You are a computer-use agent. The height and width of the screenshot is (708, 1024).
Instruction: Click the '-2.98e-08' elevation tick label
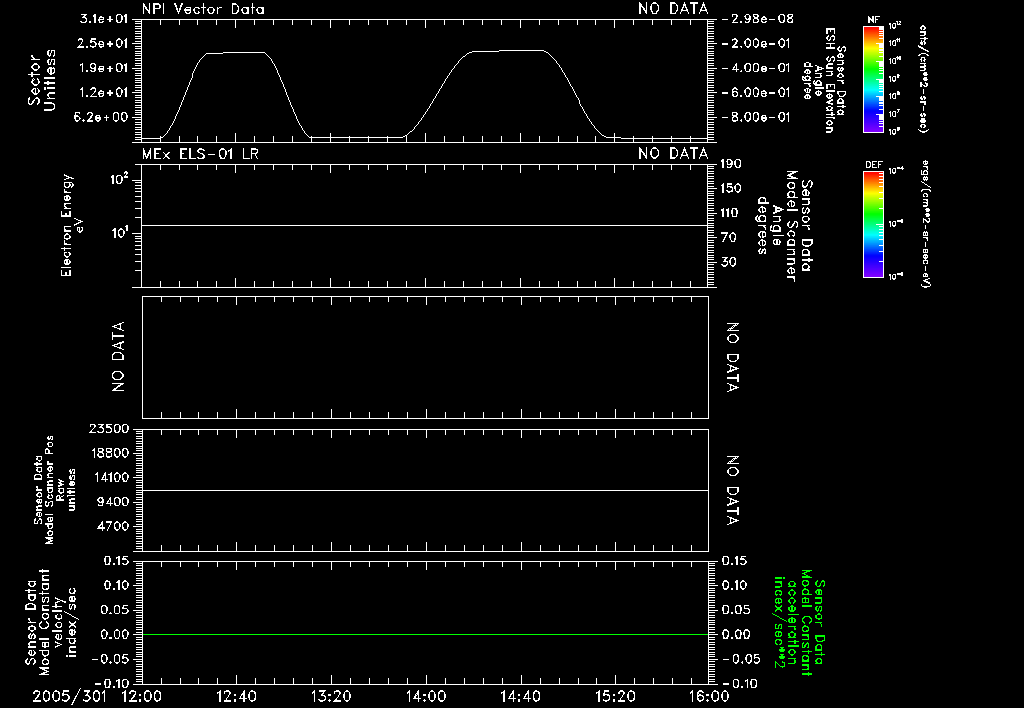click(x=758, y=19)
